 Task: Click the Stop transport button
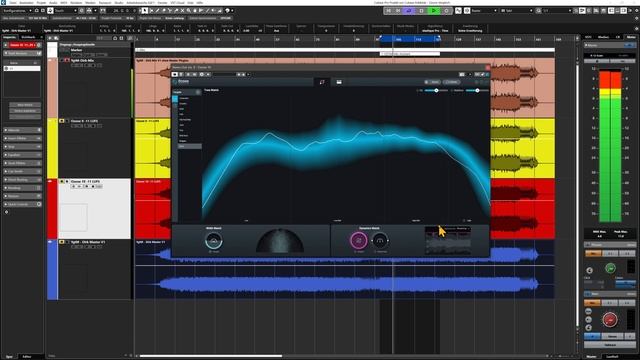point(421,11)
